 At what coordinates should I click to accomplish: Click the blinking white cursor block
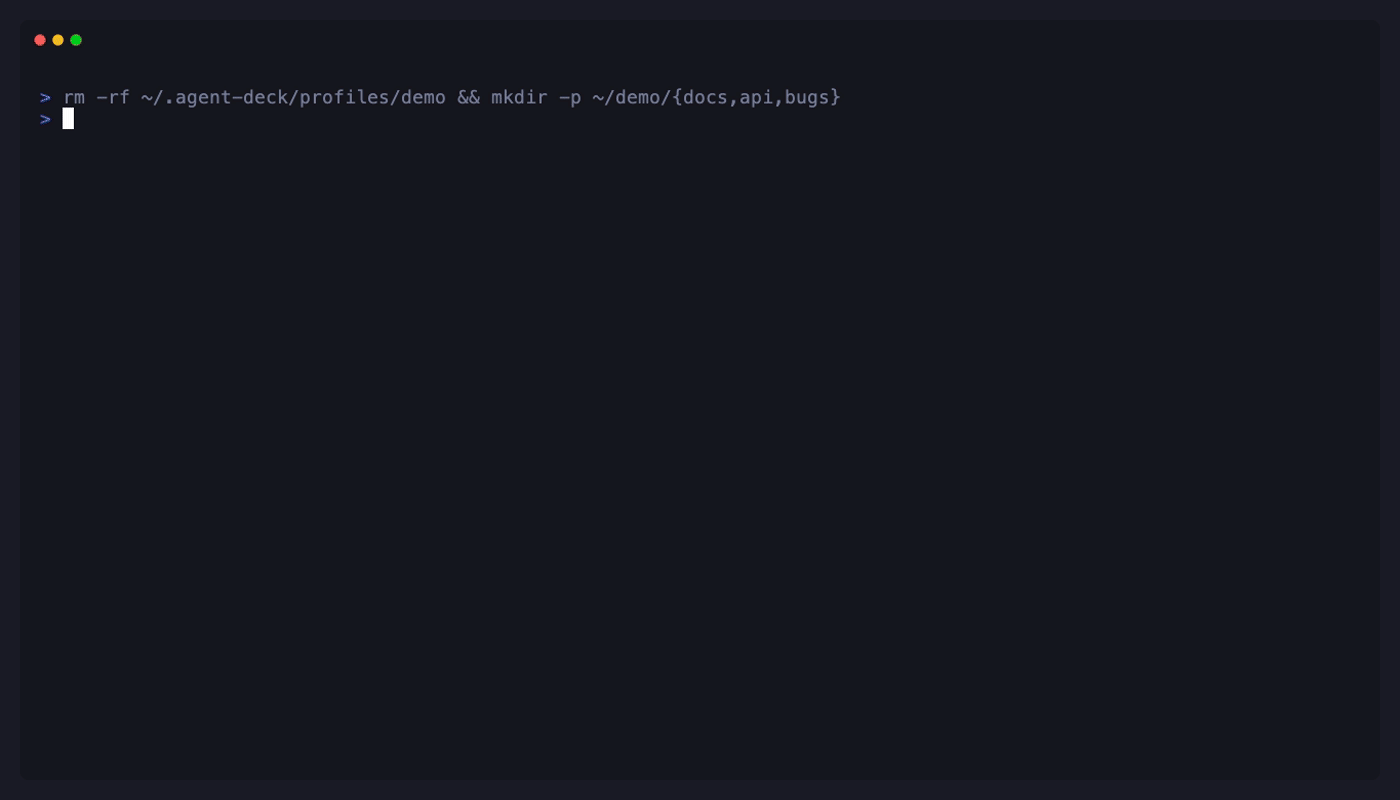pos(67,119)
